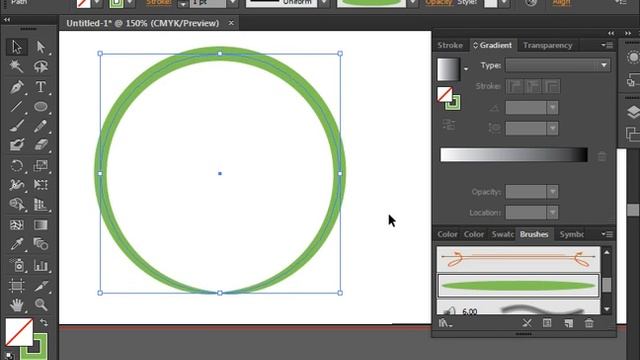Select the Width tool
This screenshot has height=360, width=640.
(x=16, y=185)
